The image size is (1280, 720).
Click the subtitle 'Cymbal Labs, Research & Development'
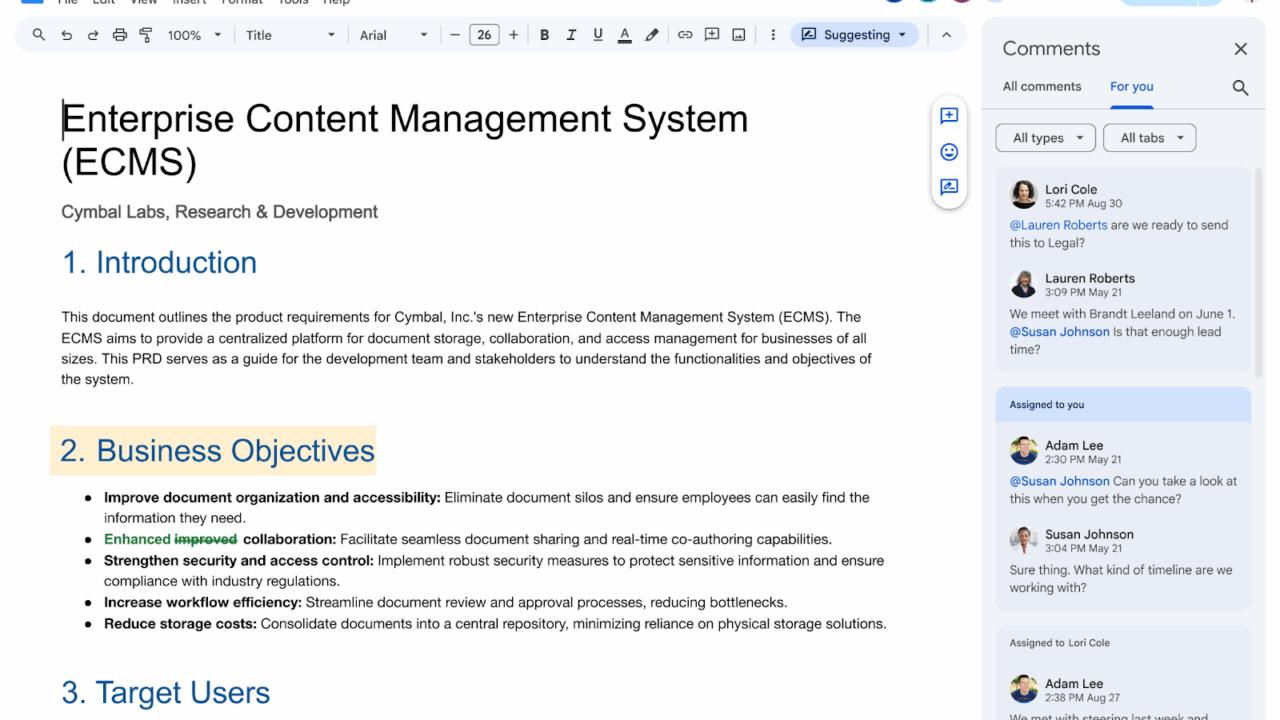219,212
